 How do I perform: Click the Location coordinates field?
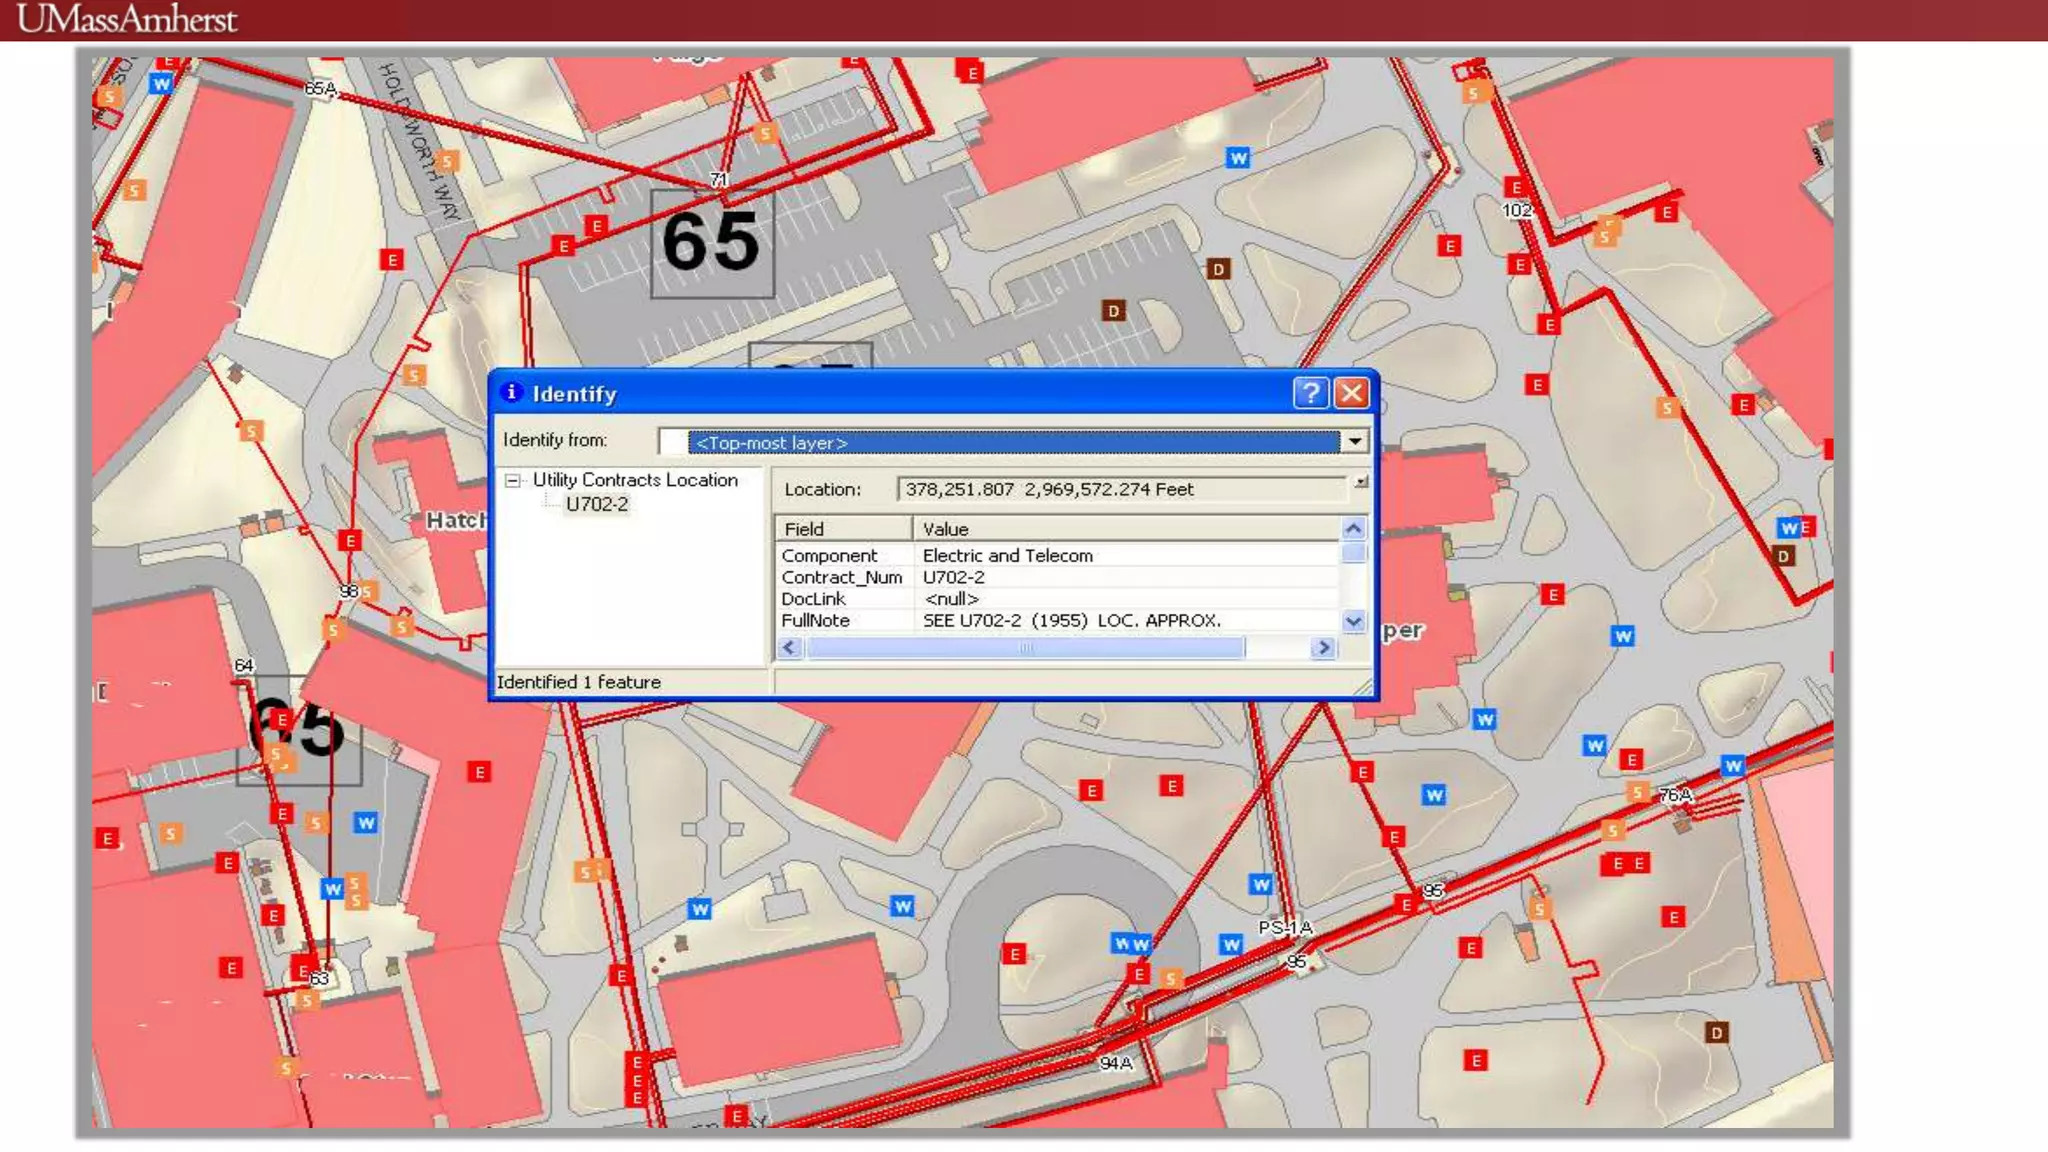pos(1120,489)
